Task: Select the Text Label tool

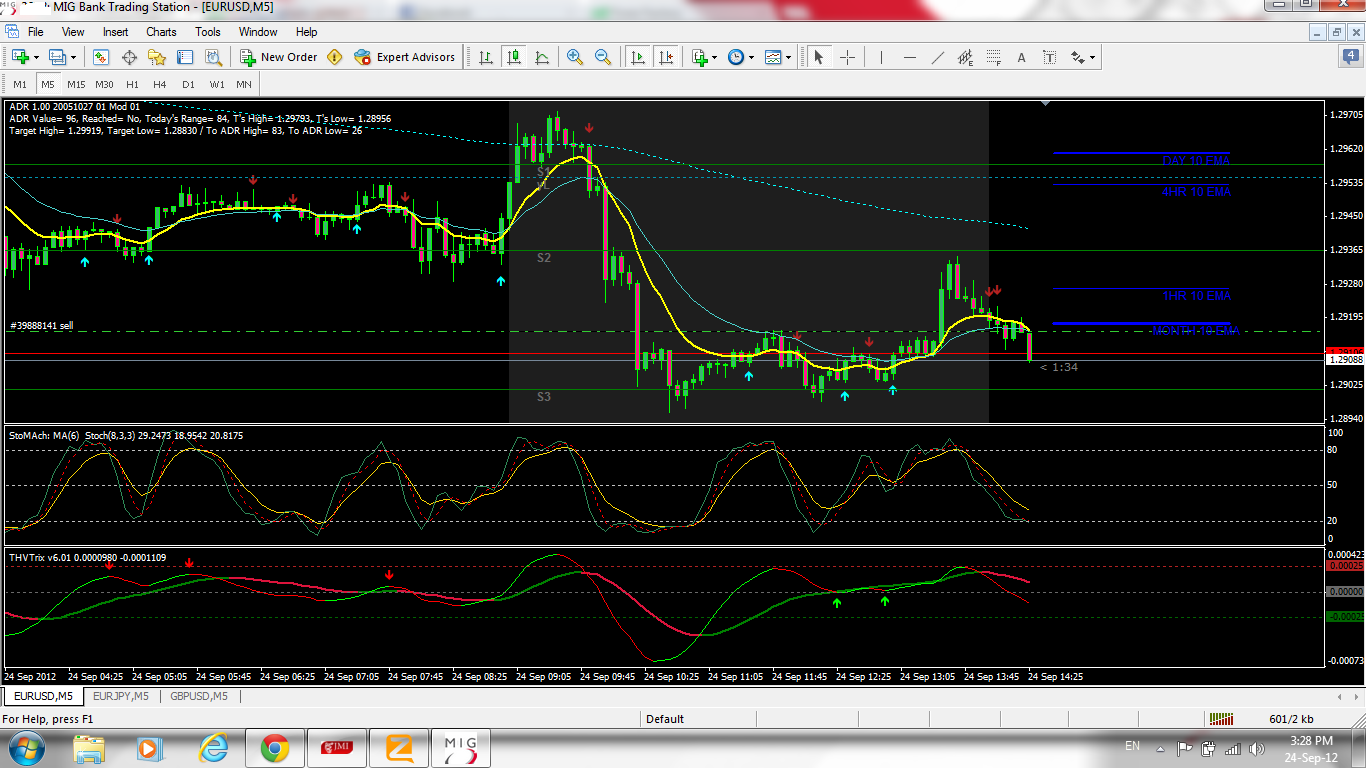Action: click(x=1049, y=57)
